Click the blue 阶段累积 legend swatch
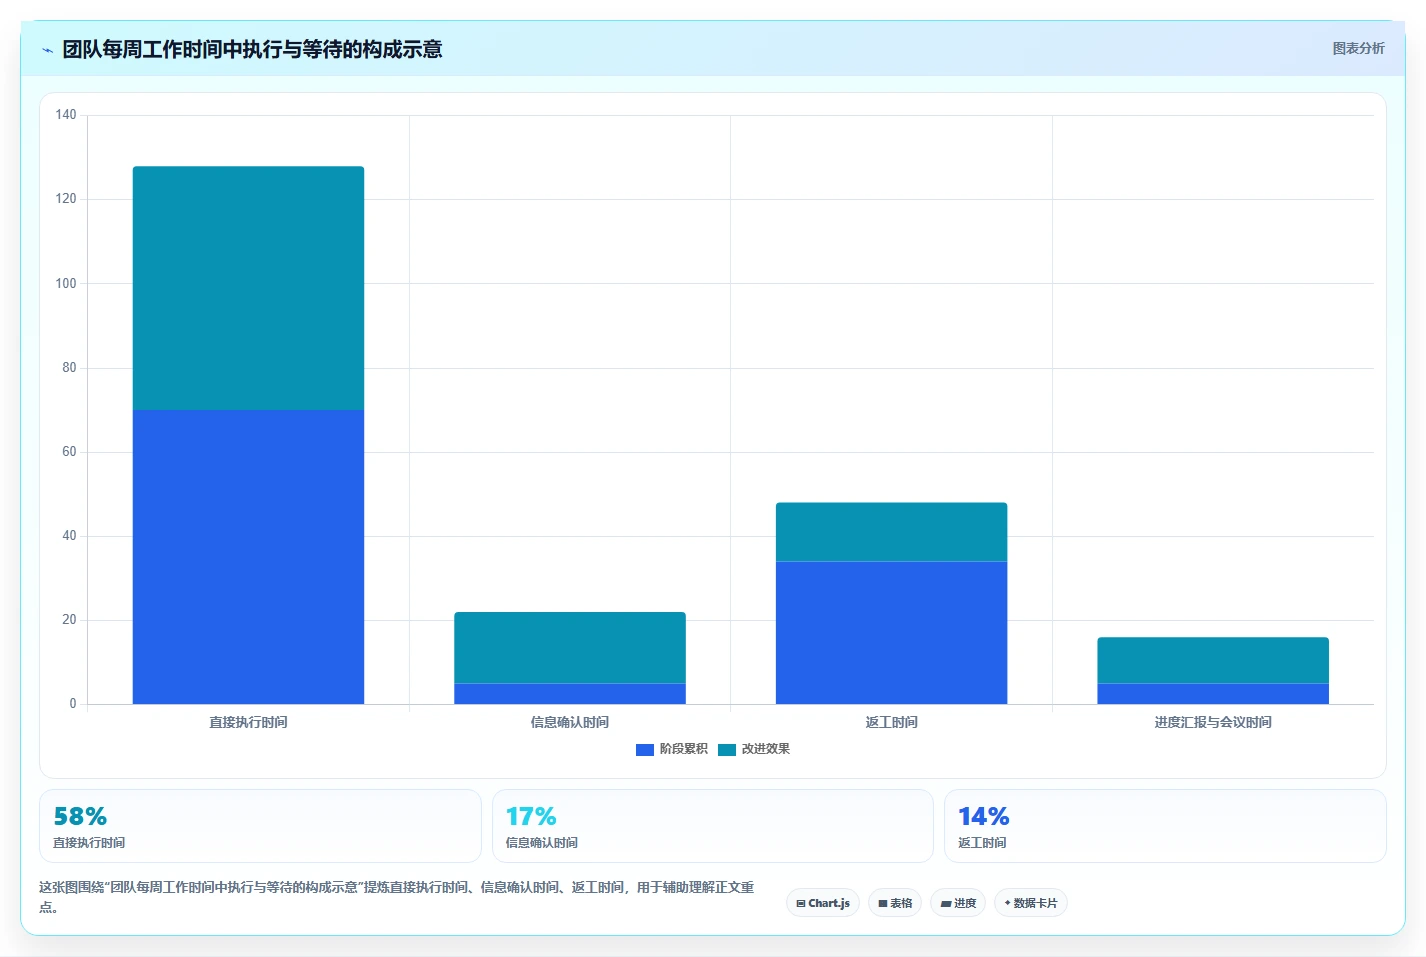The height and width of the screenshot is (957, 1426). [x=645, y=750]
